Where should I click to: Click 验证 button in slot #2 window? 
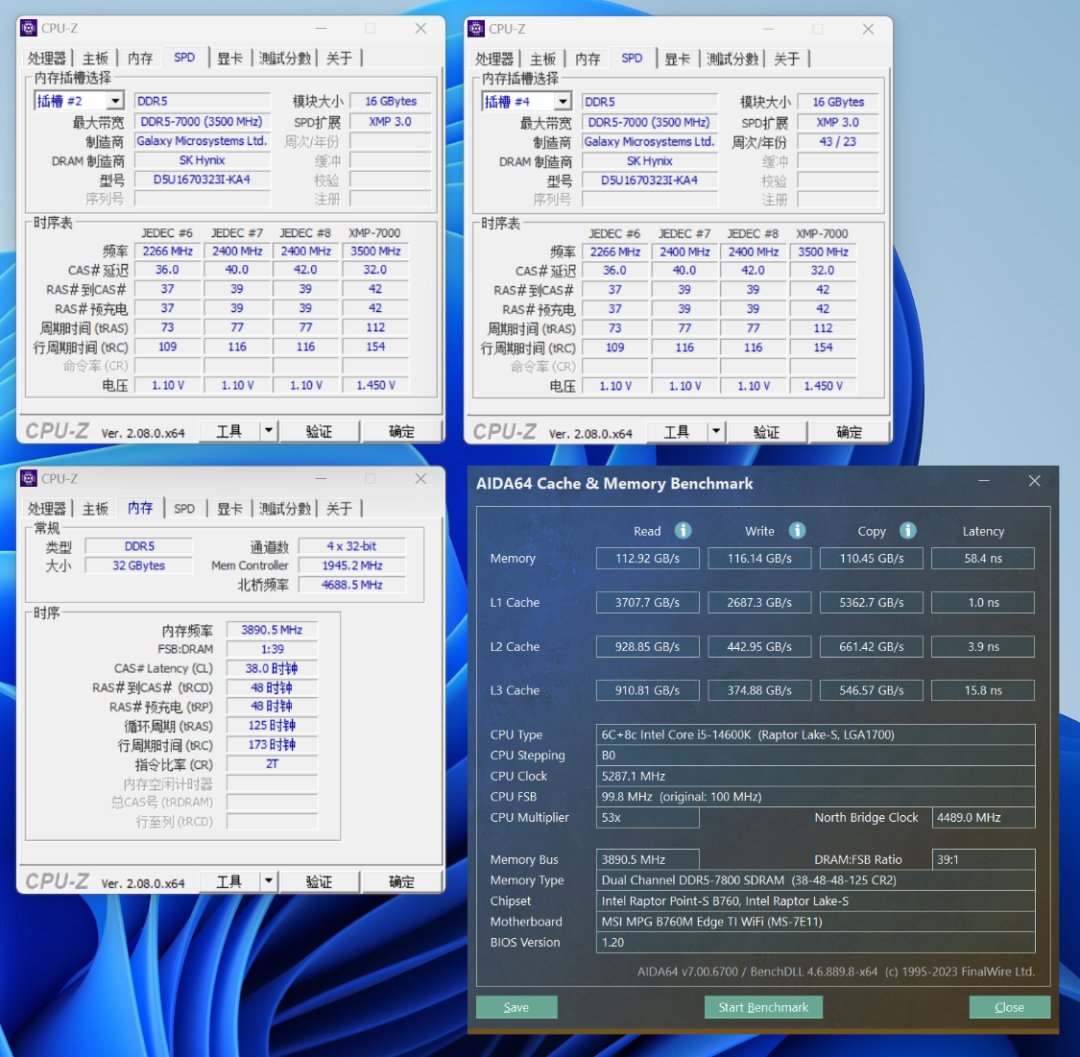(319, 431)
